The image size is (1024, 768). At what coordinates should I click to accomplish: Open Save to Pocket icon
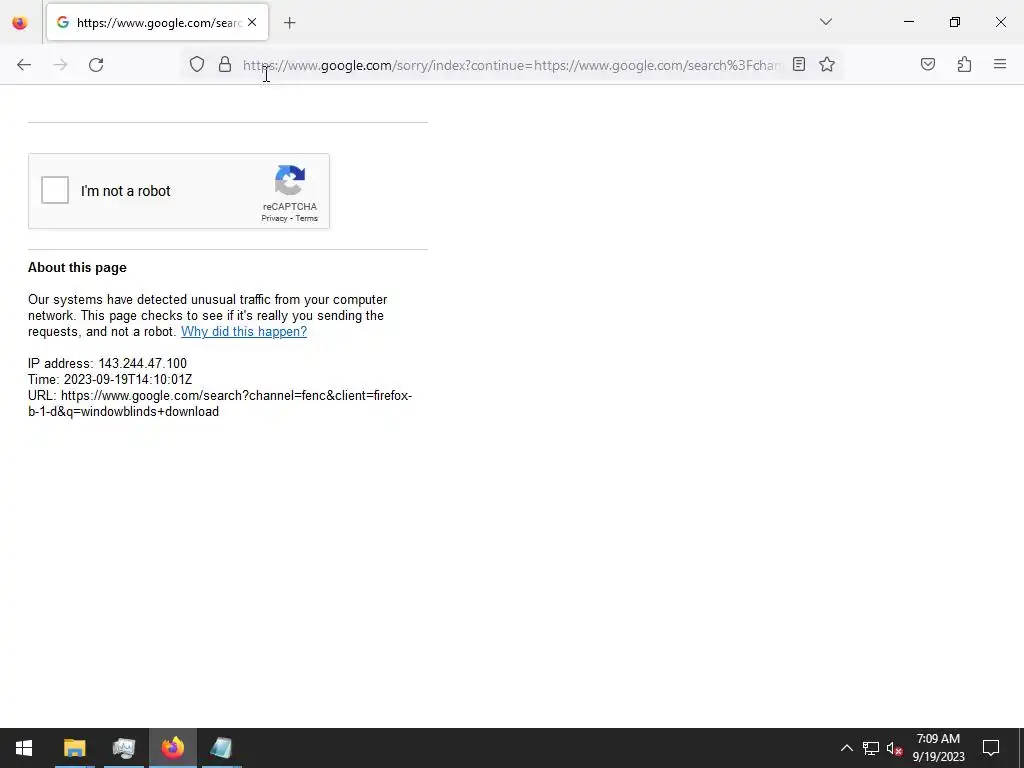point(928,64)
